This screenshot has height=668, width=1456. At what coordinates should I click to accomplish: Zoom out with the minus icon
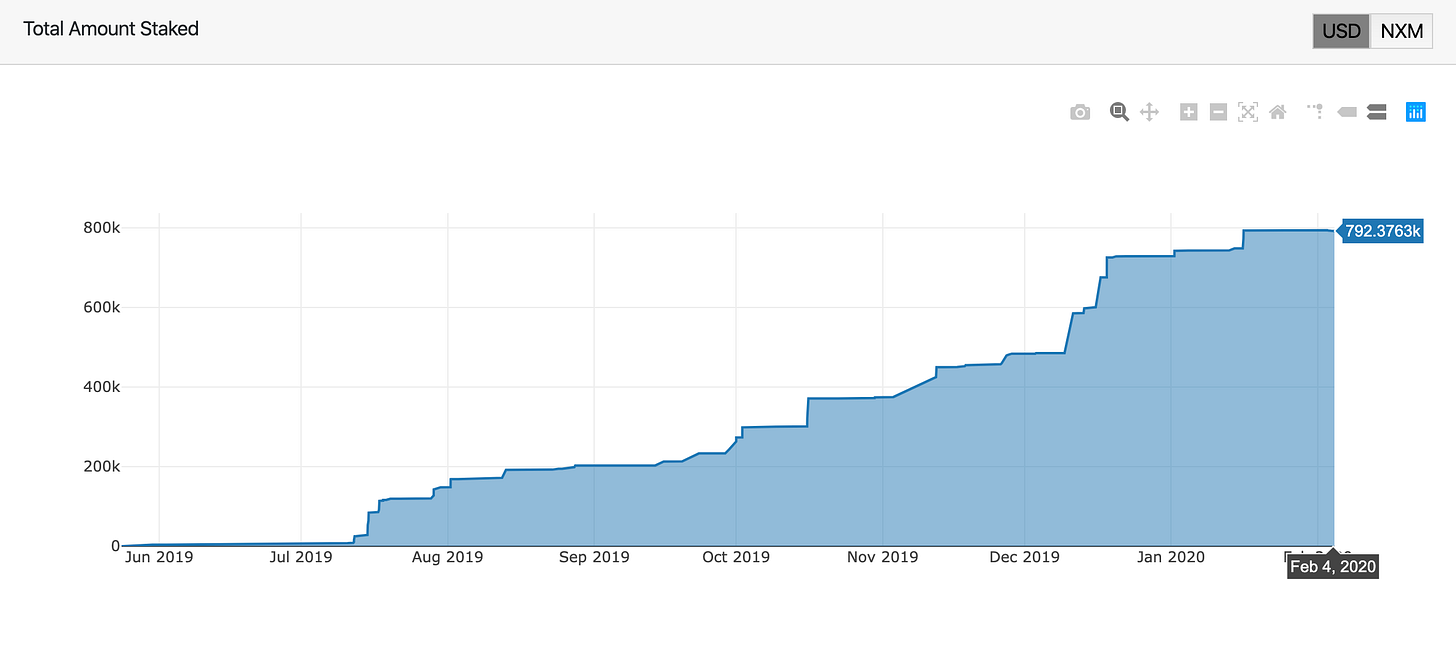click(1218, 113)
